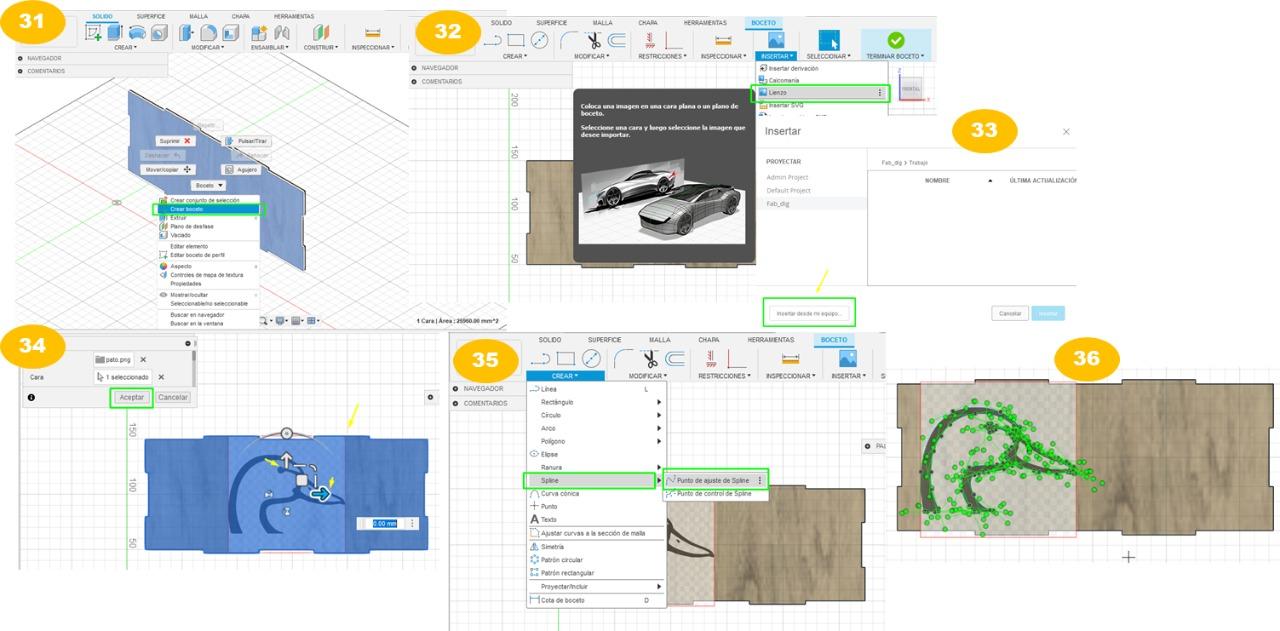Click Cancelar in the Insertar dialog
This screenshot has width=1280, height=631.
pyautogui.click(x=1010, y=313)
